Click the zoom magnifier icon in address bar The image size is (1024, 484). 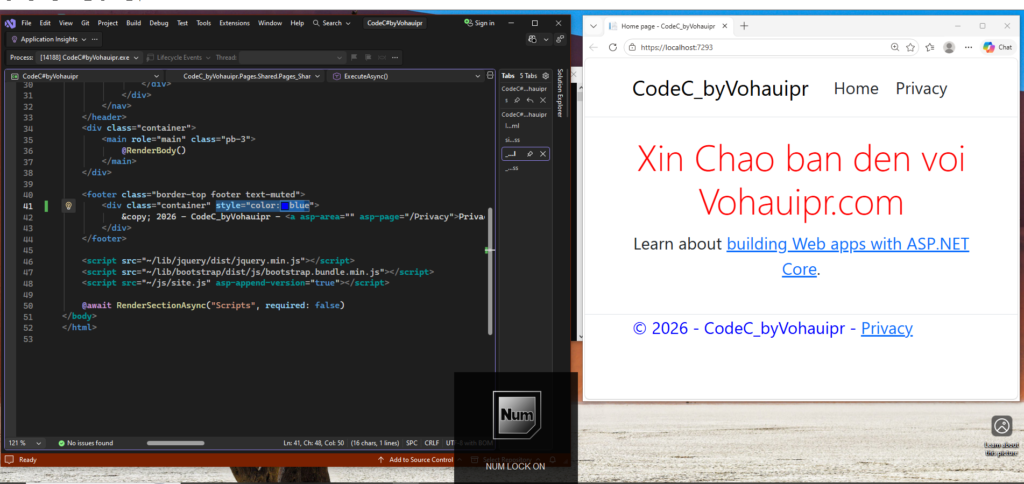click(x=892, y=47)
